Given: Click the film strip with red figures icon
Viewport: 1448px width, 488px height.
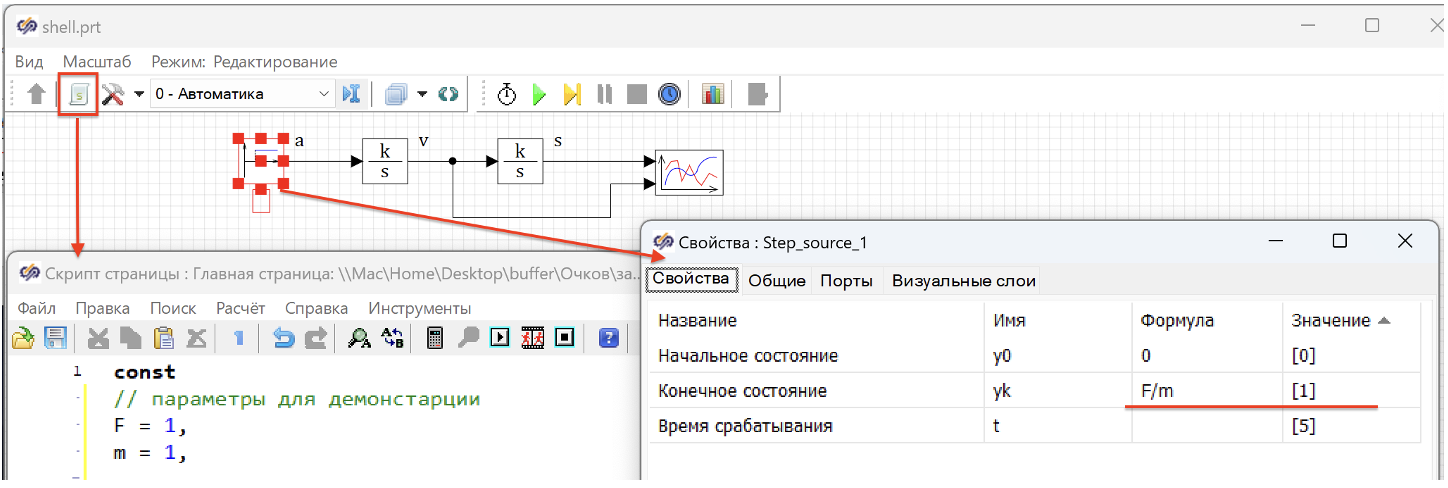Looking at the screenshot, I should click(532, 338).
